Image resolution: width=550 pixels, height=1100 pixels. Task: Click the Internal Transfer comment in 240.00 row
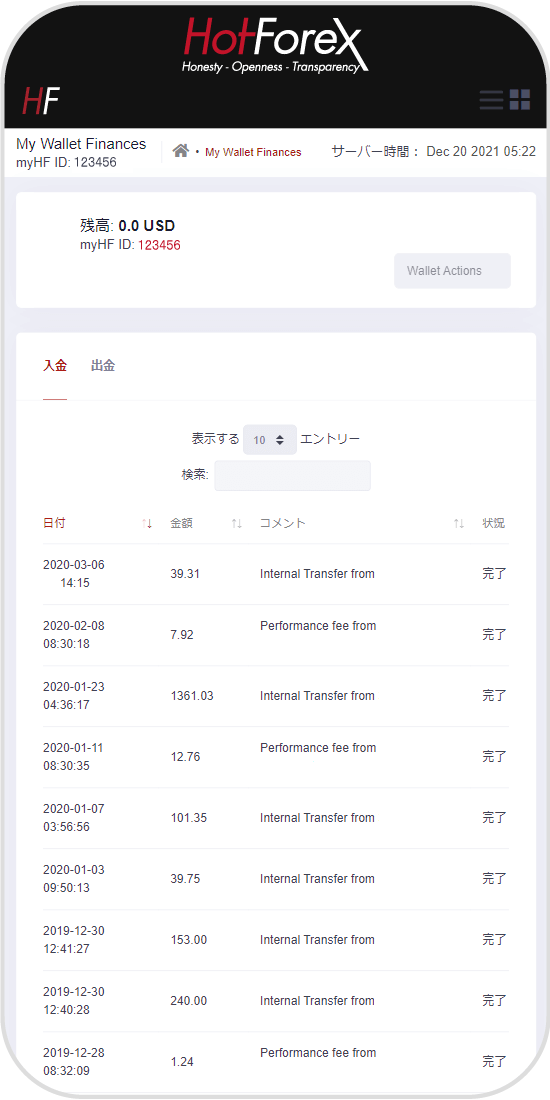(317, 1001)
